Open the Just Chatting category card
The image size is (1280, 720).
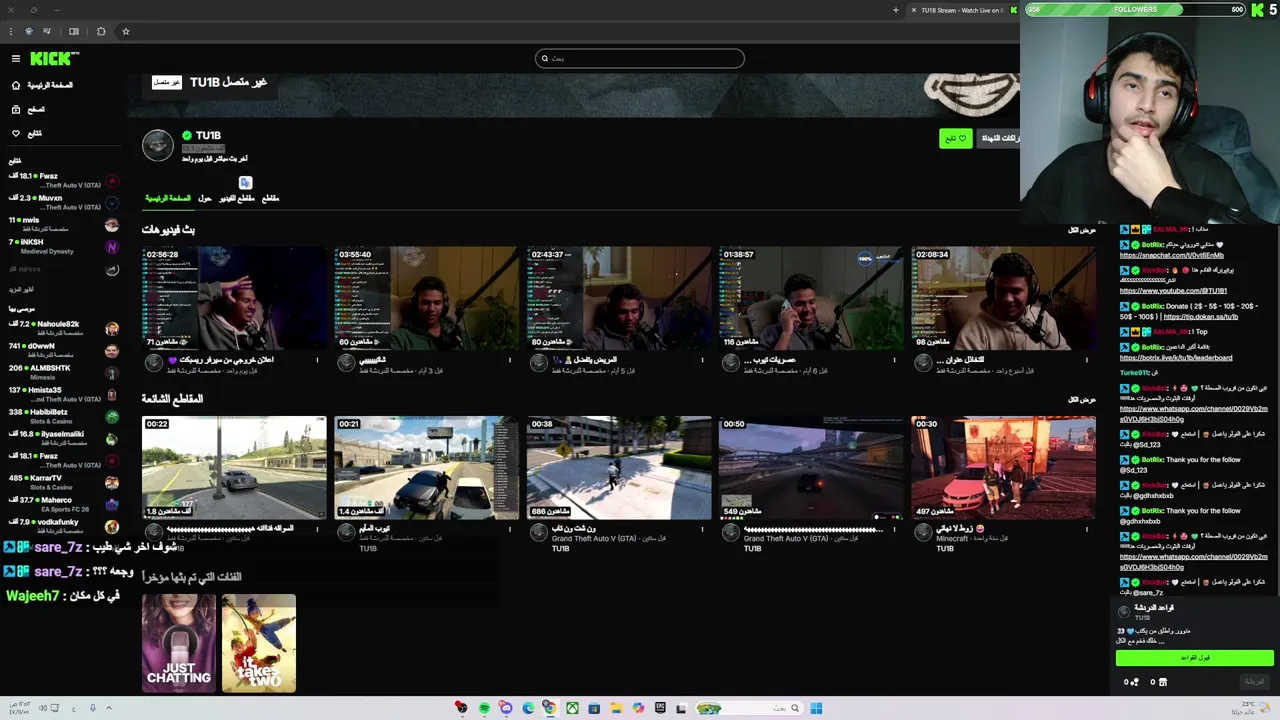pos(179,643)
